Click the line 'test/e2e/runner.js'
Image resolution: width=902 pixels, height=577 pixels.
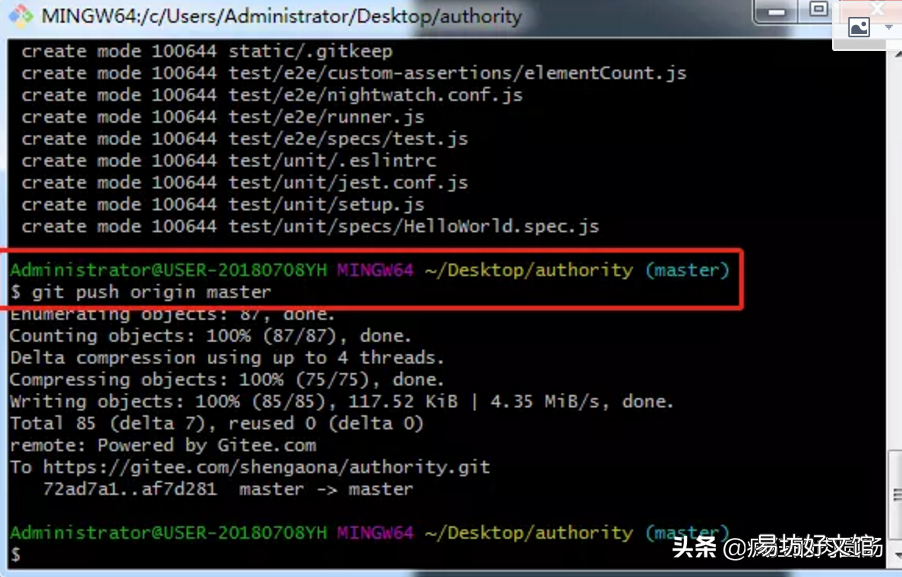pos(223,117)
